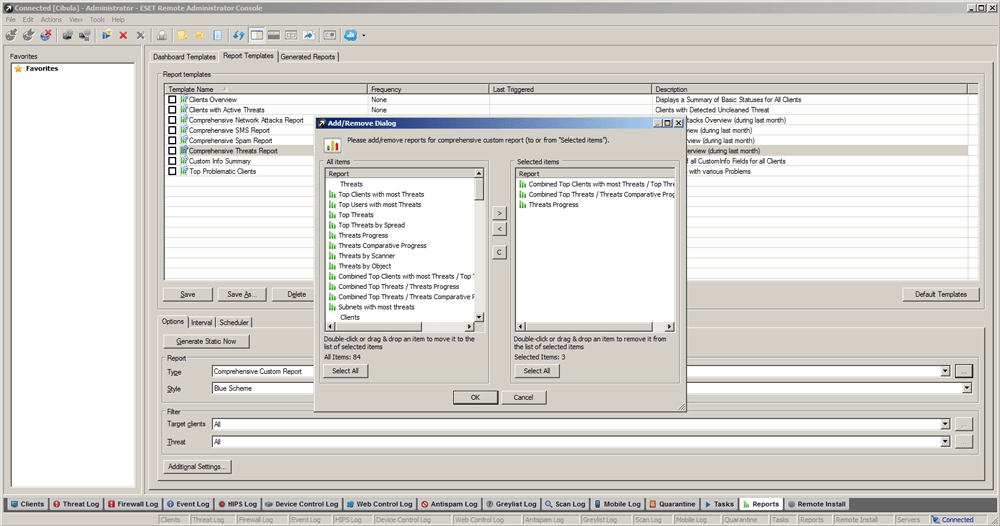
Task: Click the > add item button
Action: click(x=499, y=213)
